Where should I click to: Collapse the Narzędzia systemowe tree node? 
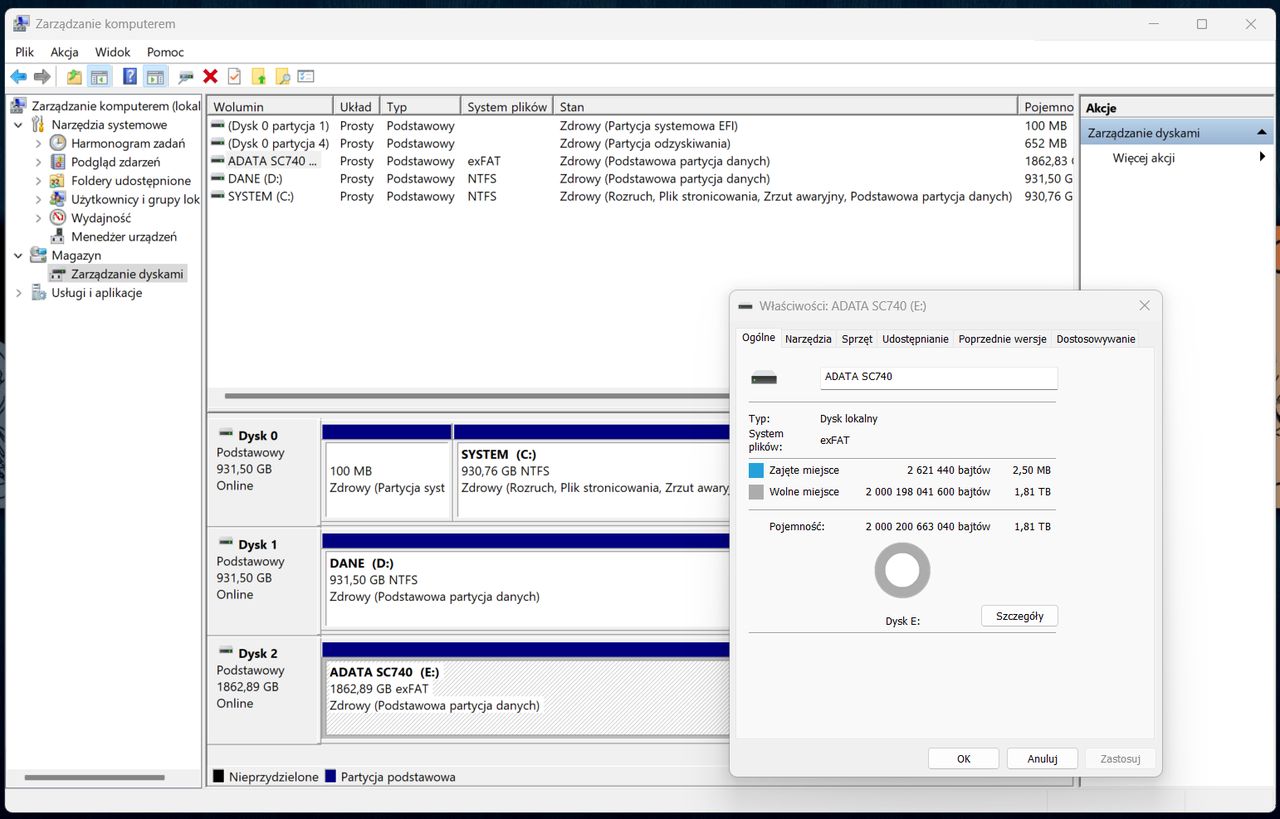click(x=18, y=125)
